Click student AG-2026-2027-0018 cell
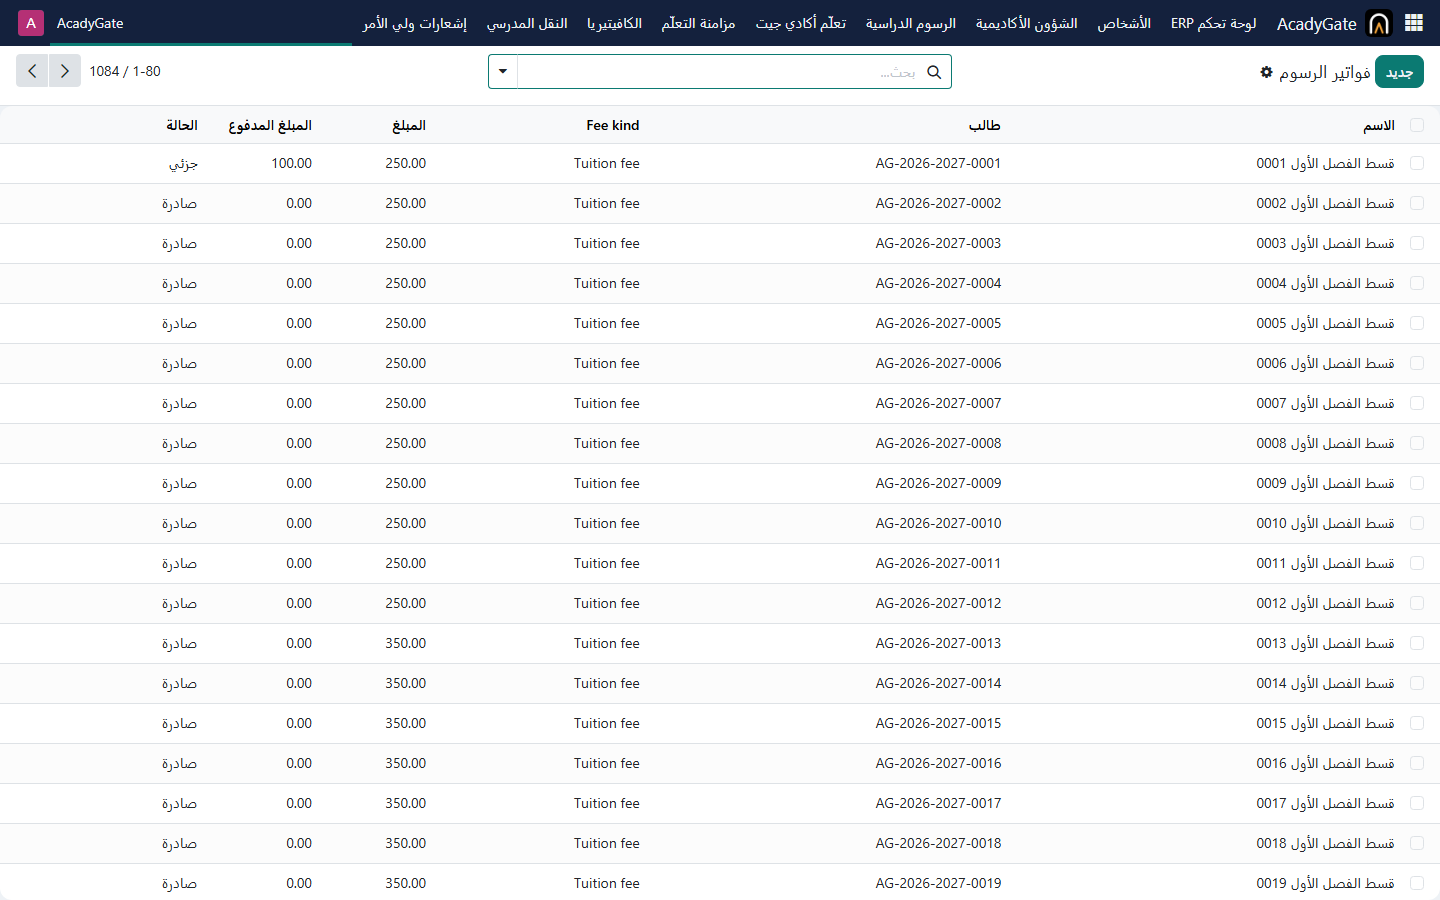The width and height of the screenshot is (1440, 900). pos(938,843)
